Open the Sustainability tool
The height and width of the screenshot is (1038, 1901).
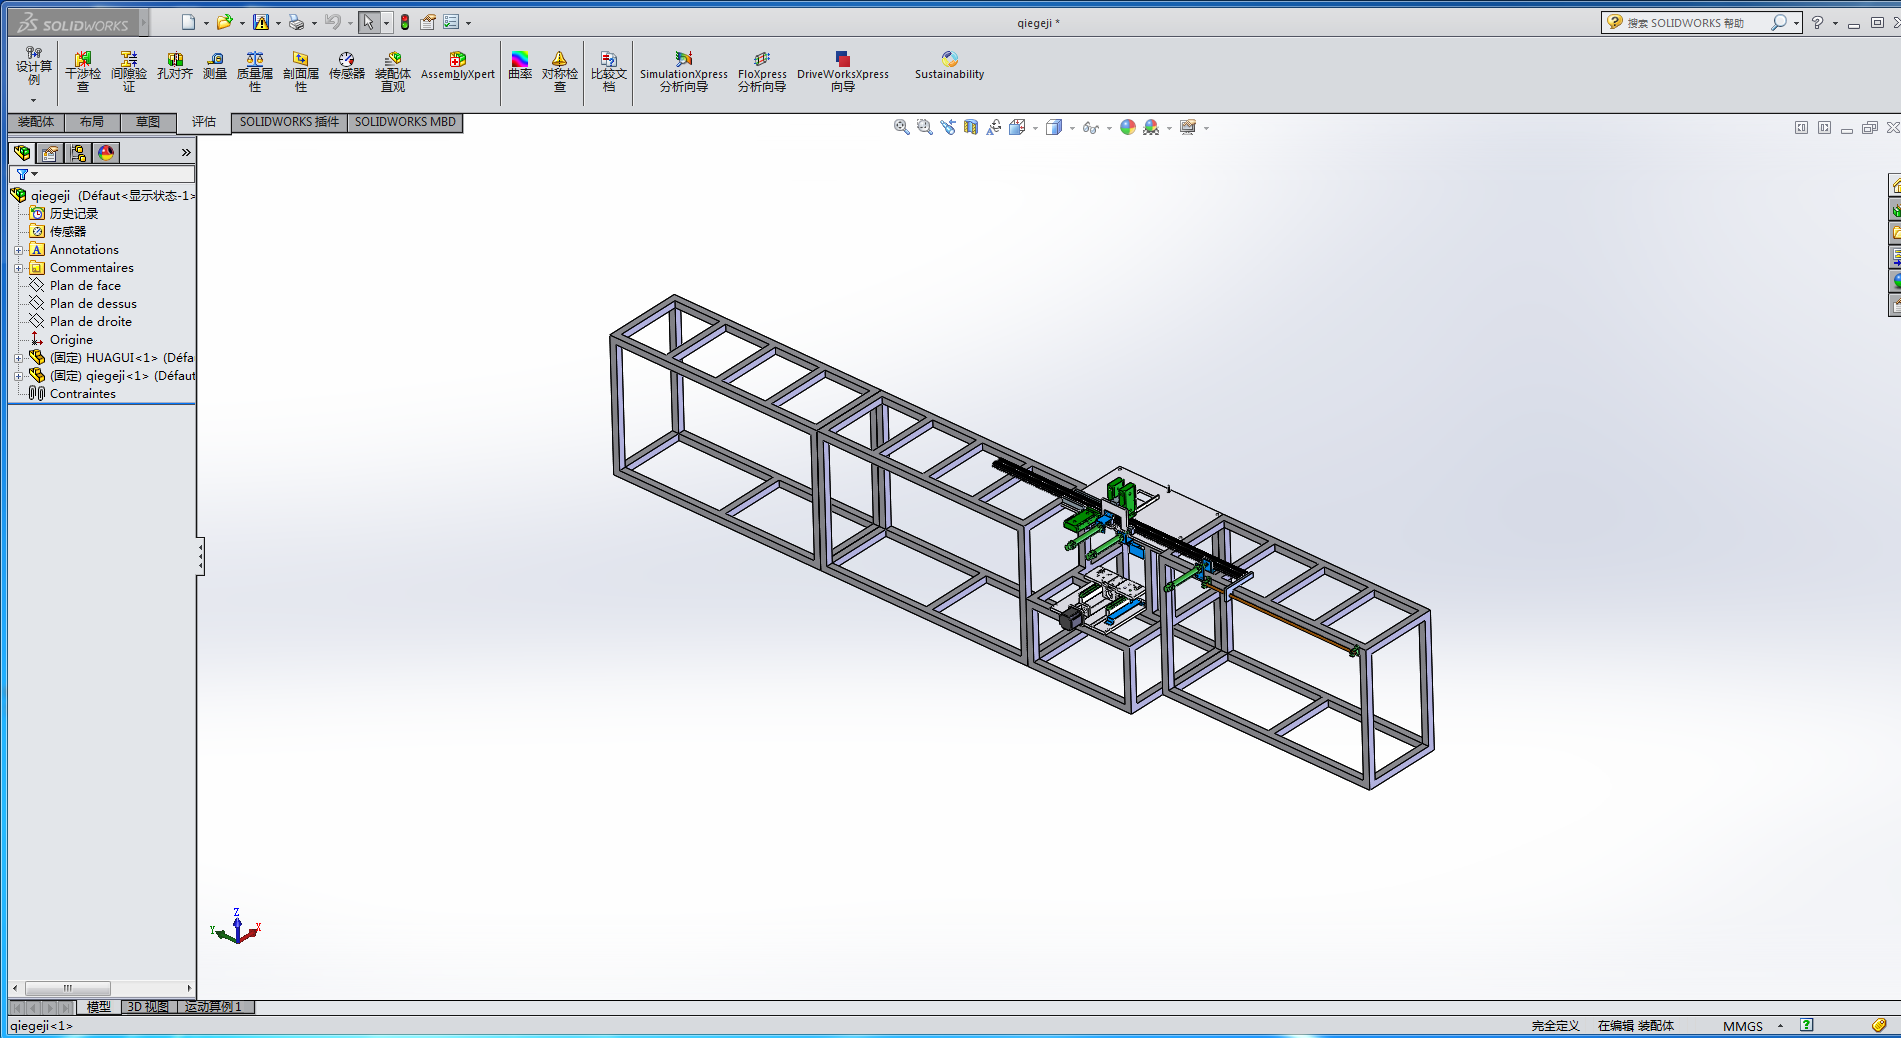pos(949,66)
